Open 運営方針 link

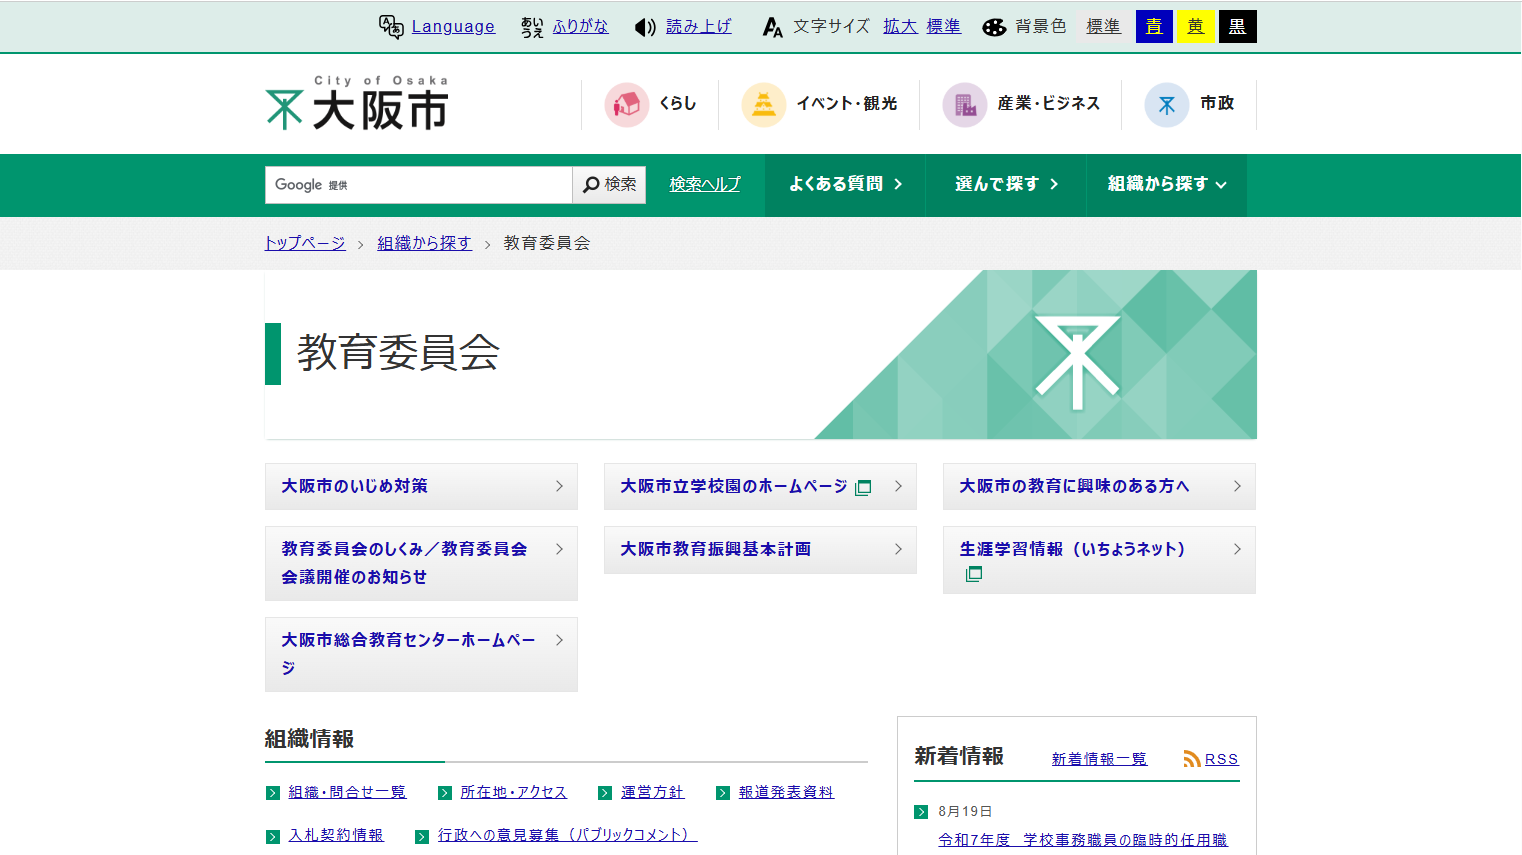652,792
